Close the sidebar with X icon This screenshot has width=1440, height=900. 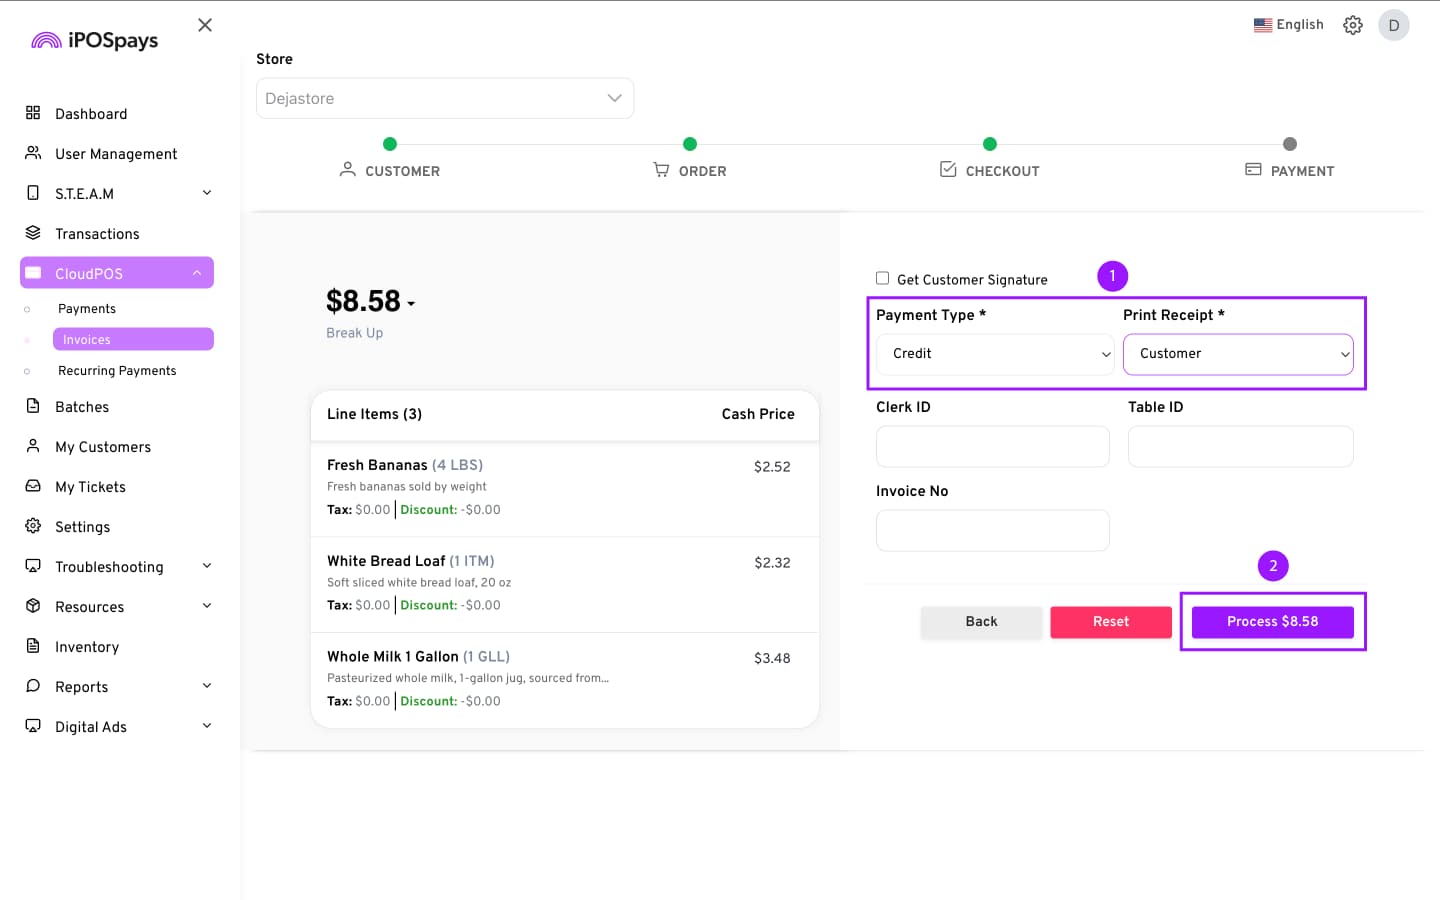[x=205, y=25]
